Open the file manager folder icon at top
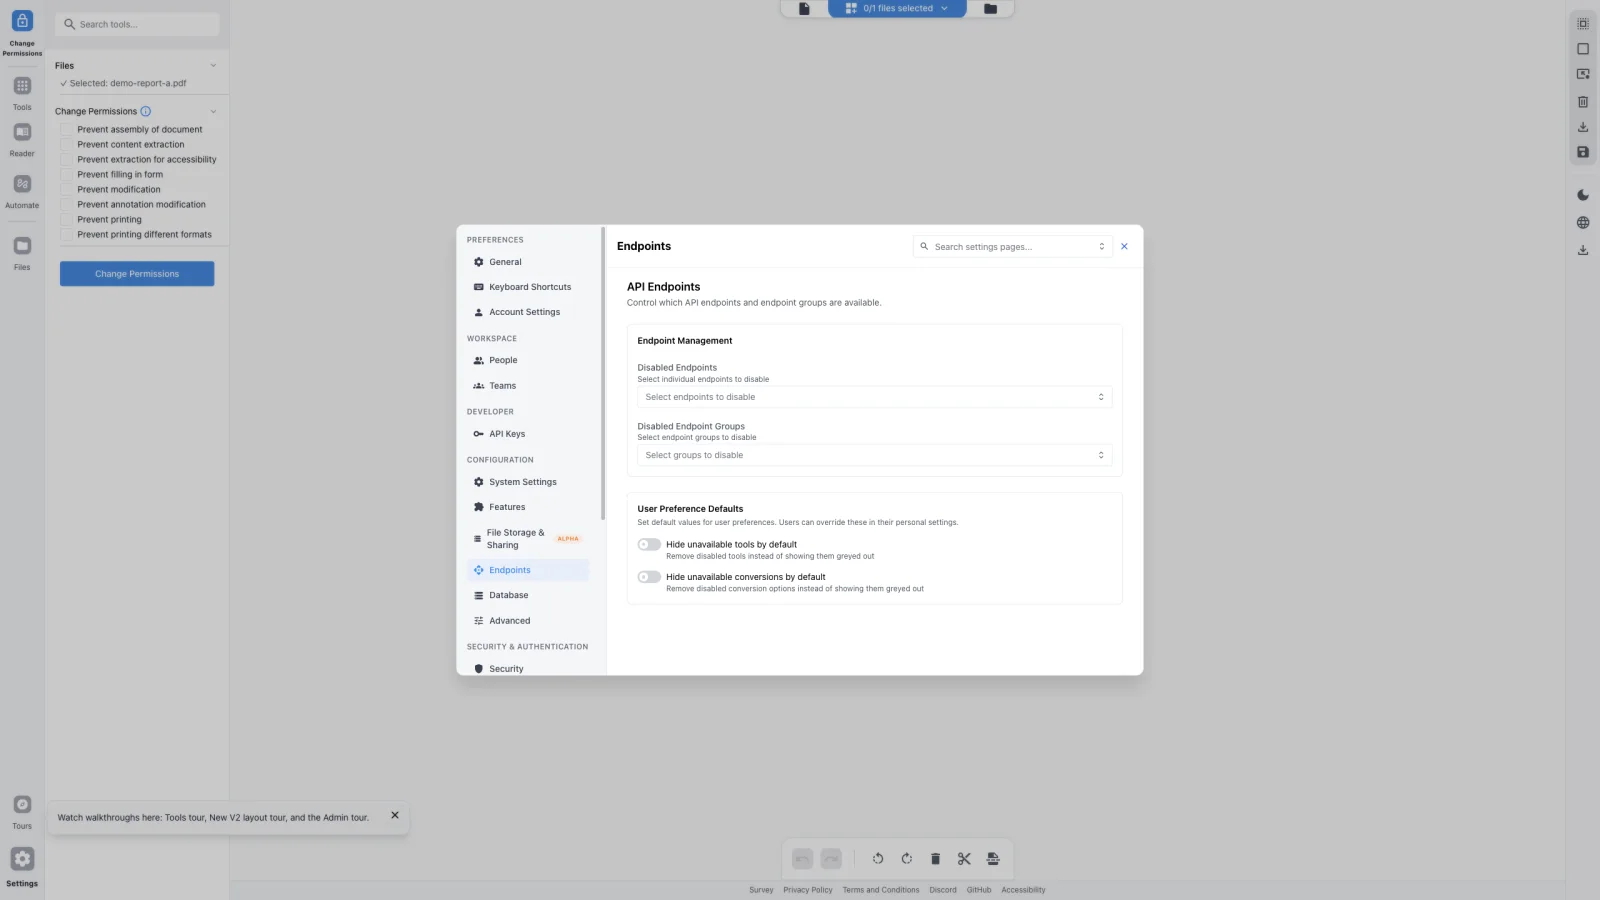Screen dimensions: 1600x900 point(990,8)
